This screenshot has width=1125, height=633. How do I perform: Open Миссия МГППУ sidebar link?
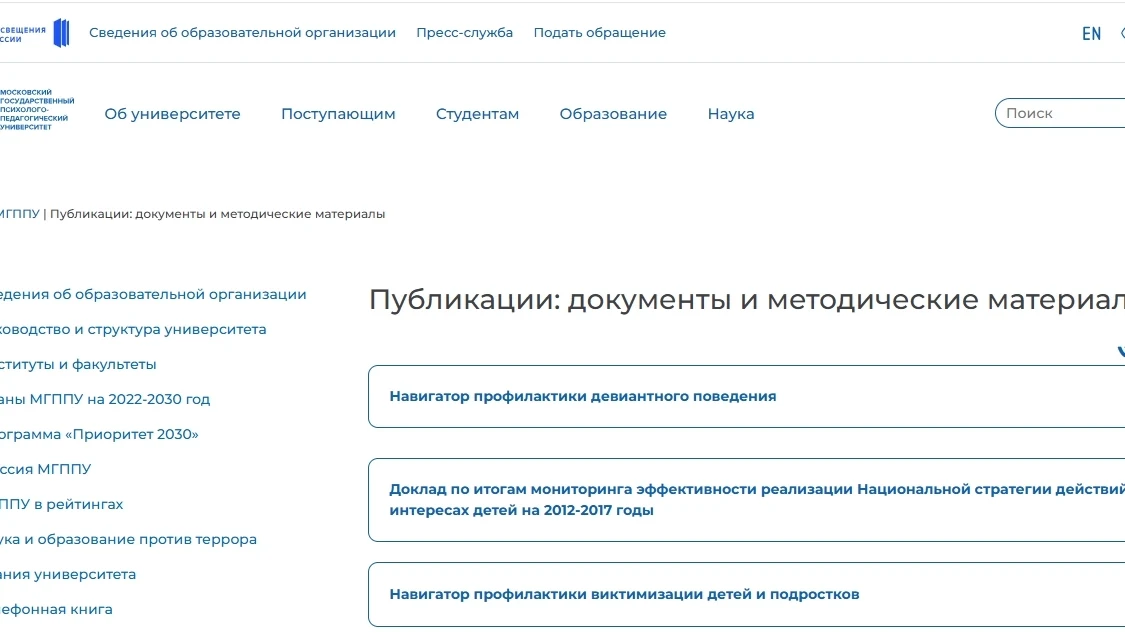tap(45, 469)
